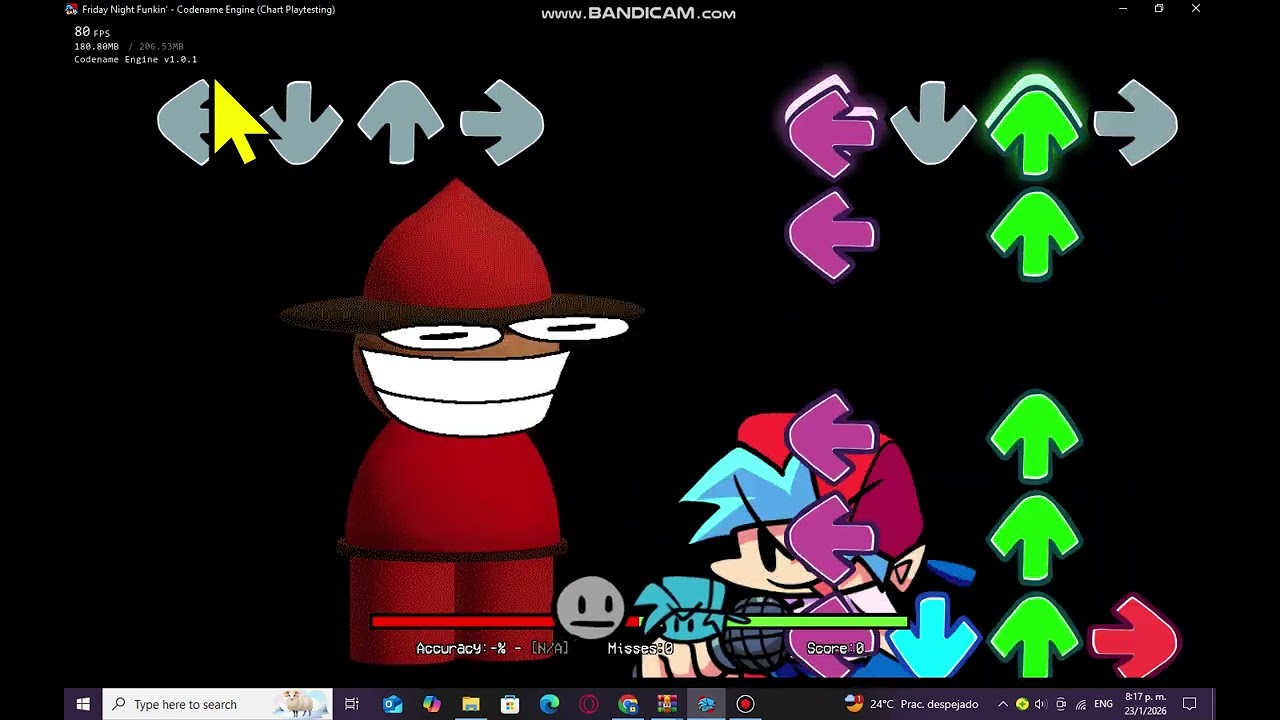Click the green up note beside the red right note

(1035, 637)
